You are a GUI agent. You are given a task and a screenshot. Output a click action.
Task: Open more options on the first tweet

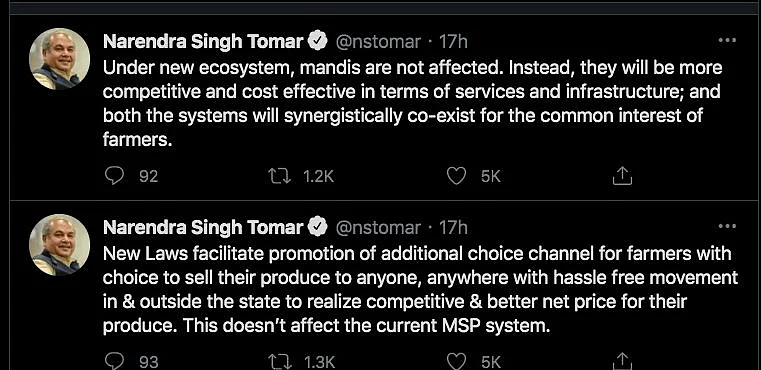pyautogui.click(x=727, y=41)
